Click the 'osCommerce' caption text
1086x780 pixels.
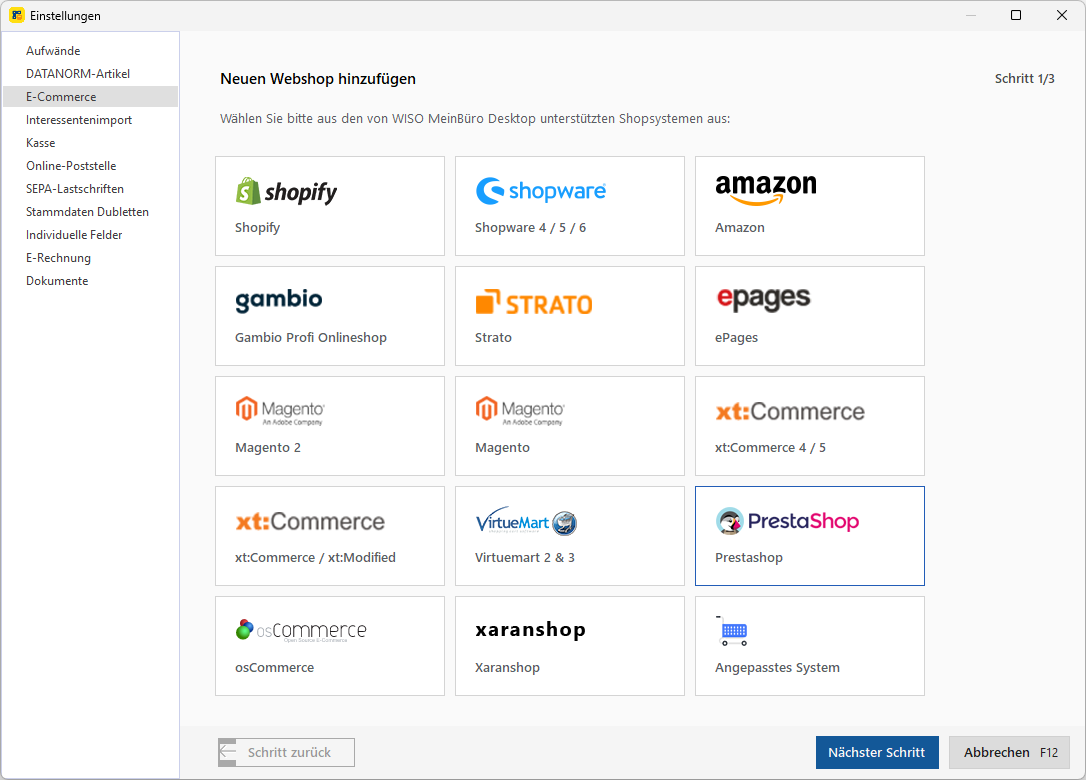(x=274, y=668)
